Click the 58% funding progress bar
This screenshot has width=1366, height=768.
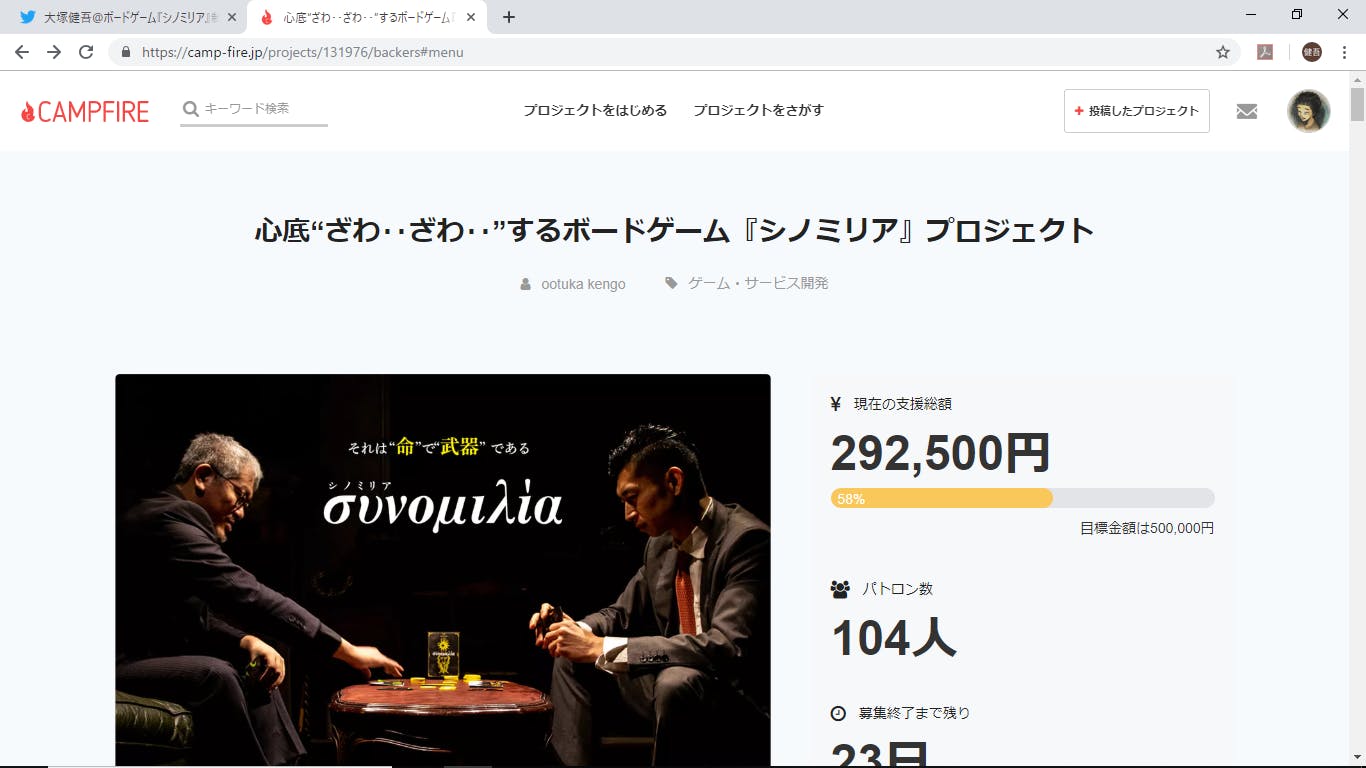(x=1022, y=498)
